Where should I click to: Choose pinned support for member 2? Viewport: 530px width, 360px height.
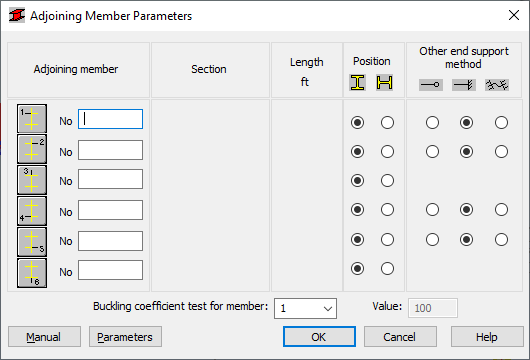pyautogui.click(x=432, y=151)
